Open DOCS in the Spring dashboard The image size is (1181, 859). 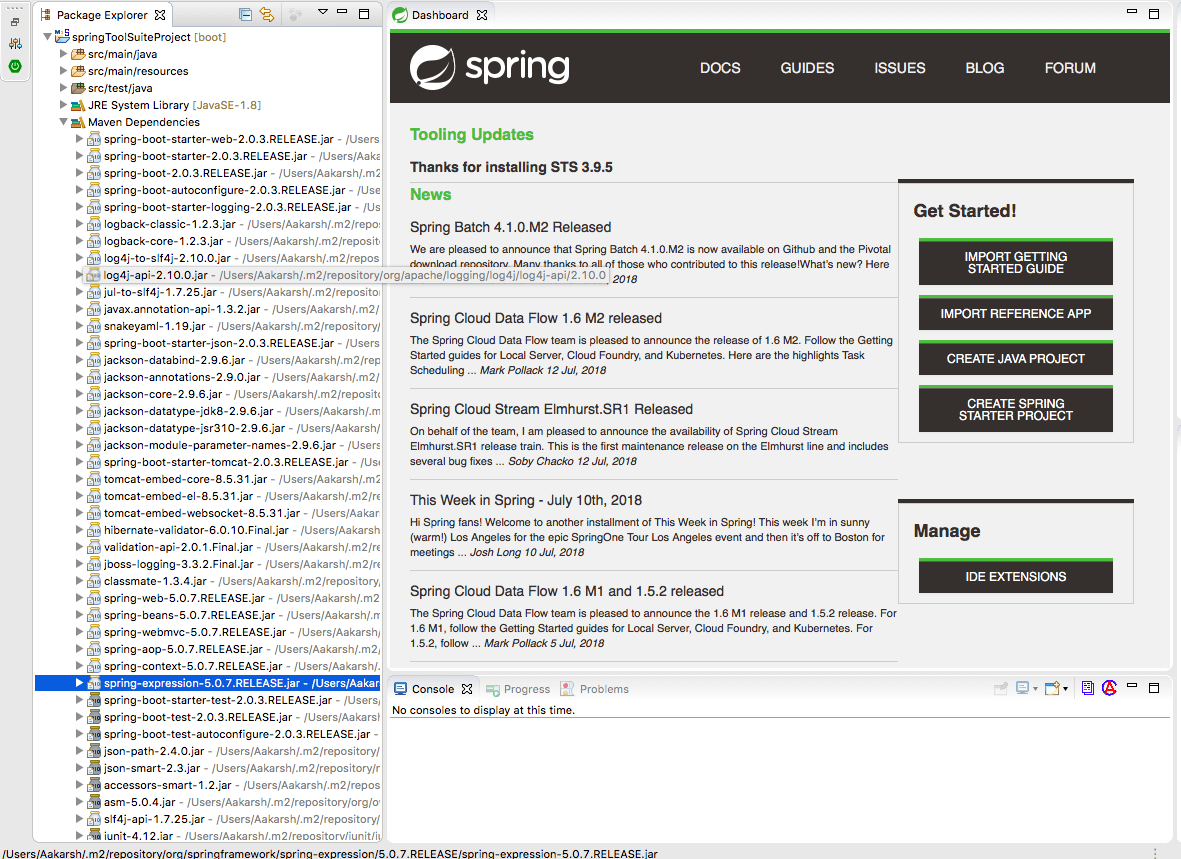[x=720, y=68]
